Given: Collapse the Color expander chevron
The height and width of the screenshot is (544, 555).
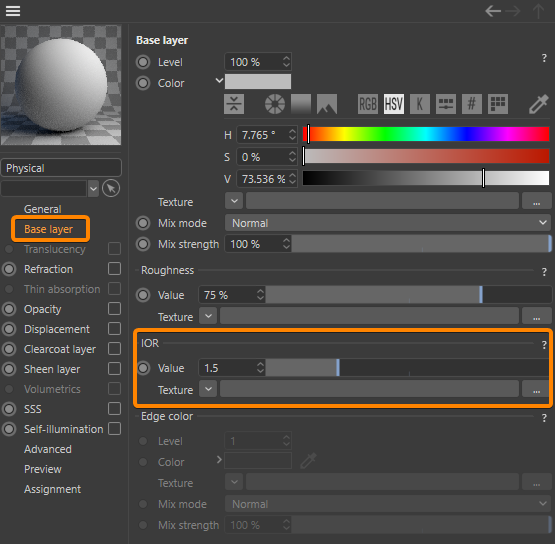Looking at the screenshot, I should pyautogui.click(x=219, y=80).
